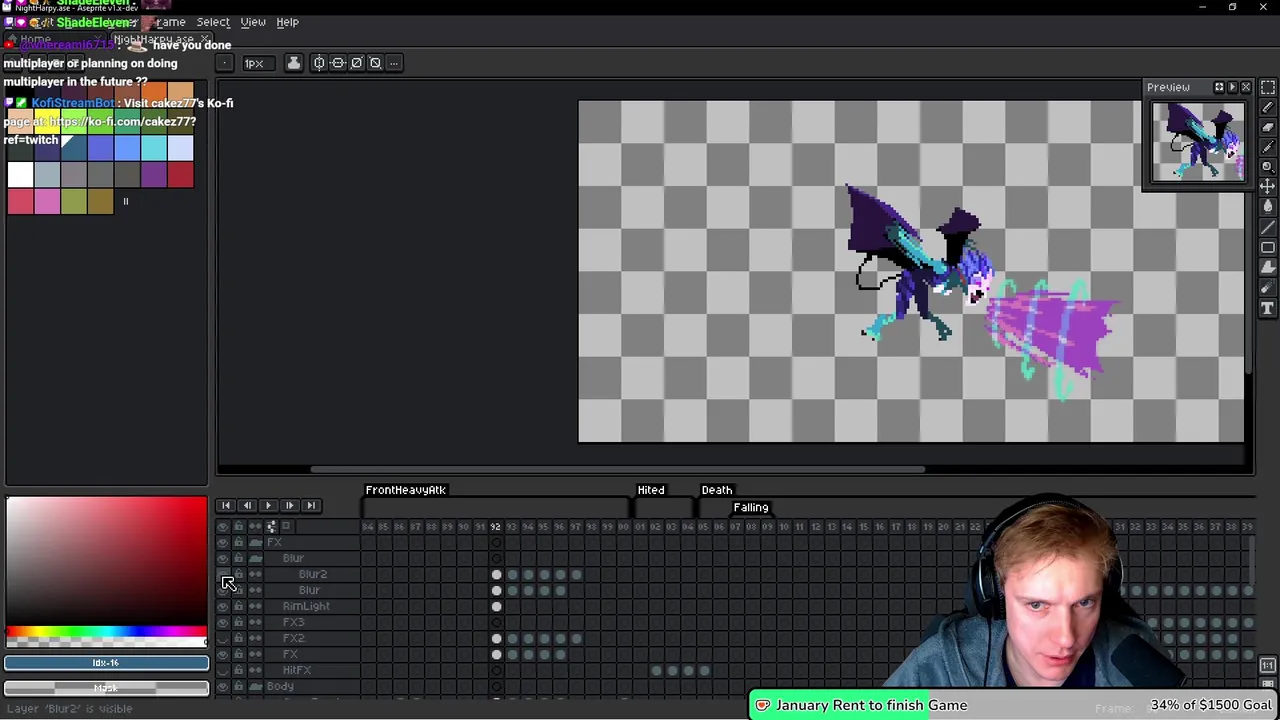Viewport: 1280px width, 720px height.
Task: Pick the white palette swatch
Action: pyautogui.click(x=20, y=175)
